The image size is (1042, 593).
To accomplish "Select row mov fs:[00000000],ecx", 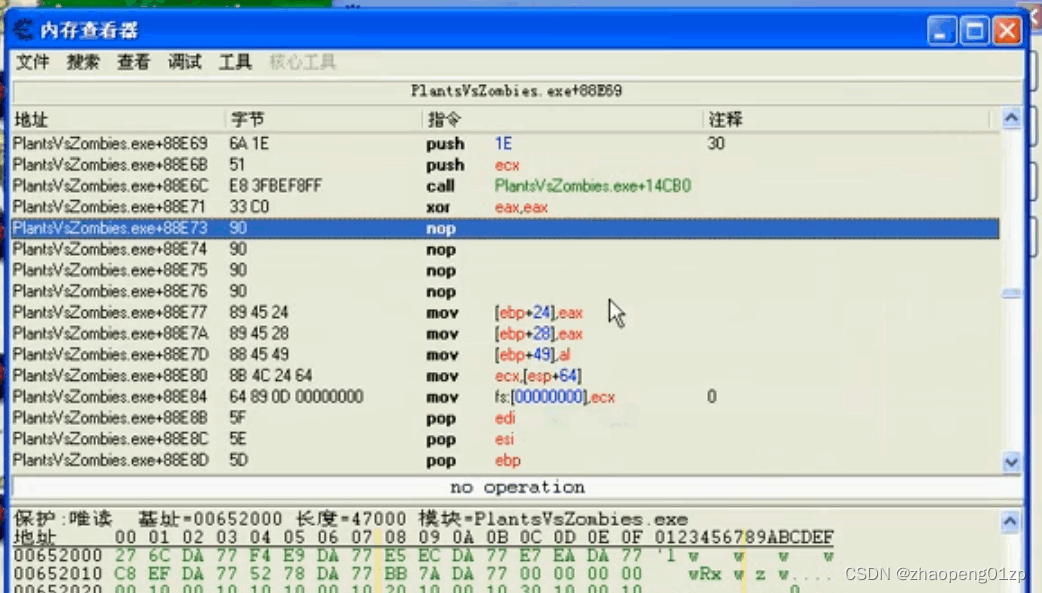I will (x=505, y=398).
